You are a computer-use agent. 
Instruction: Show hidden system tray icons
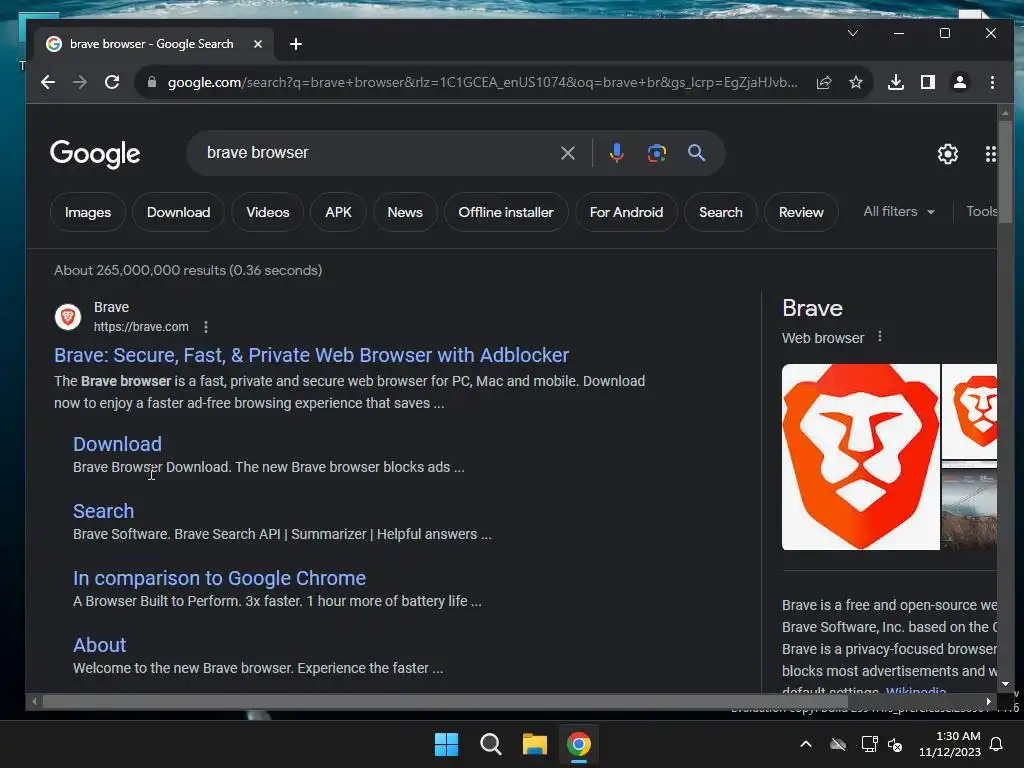806,744
